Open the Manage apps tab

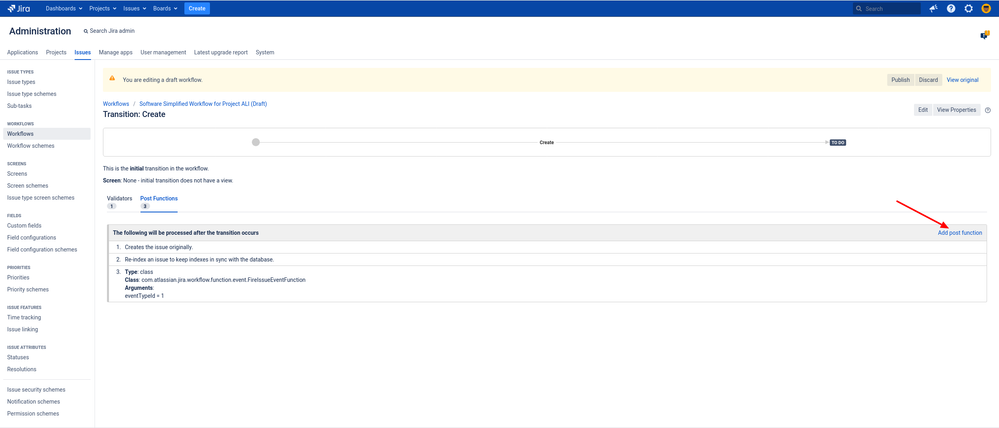pyautogui.click(x=116, y=52)
